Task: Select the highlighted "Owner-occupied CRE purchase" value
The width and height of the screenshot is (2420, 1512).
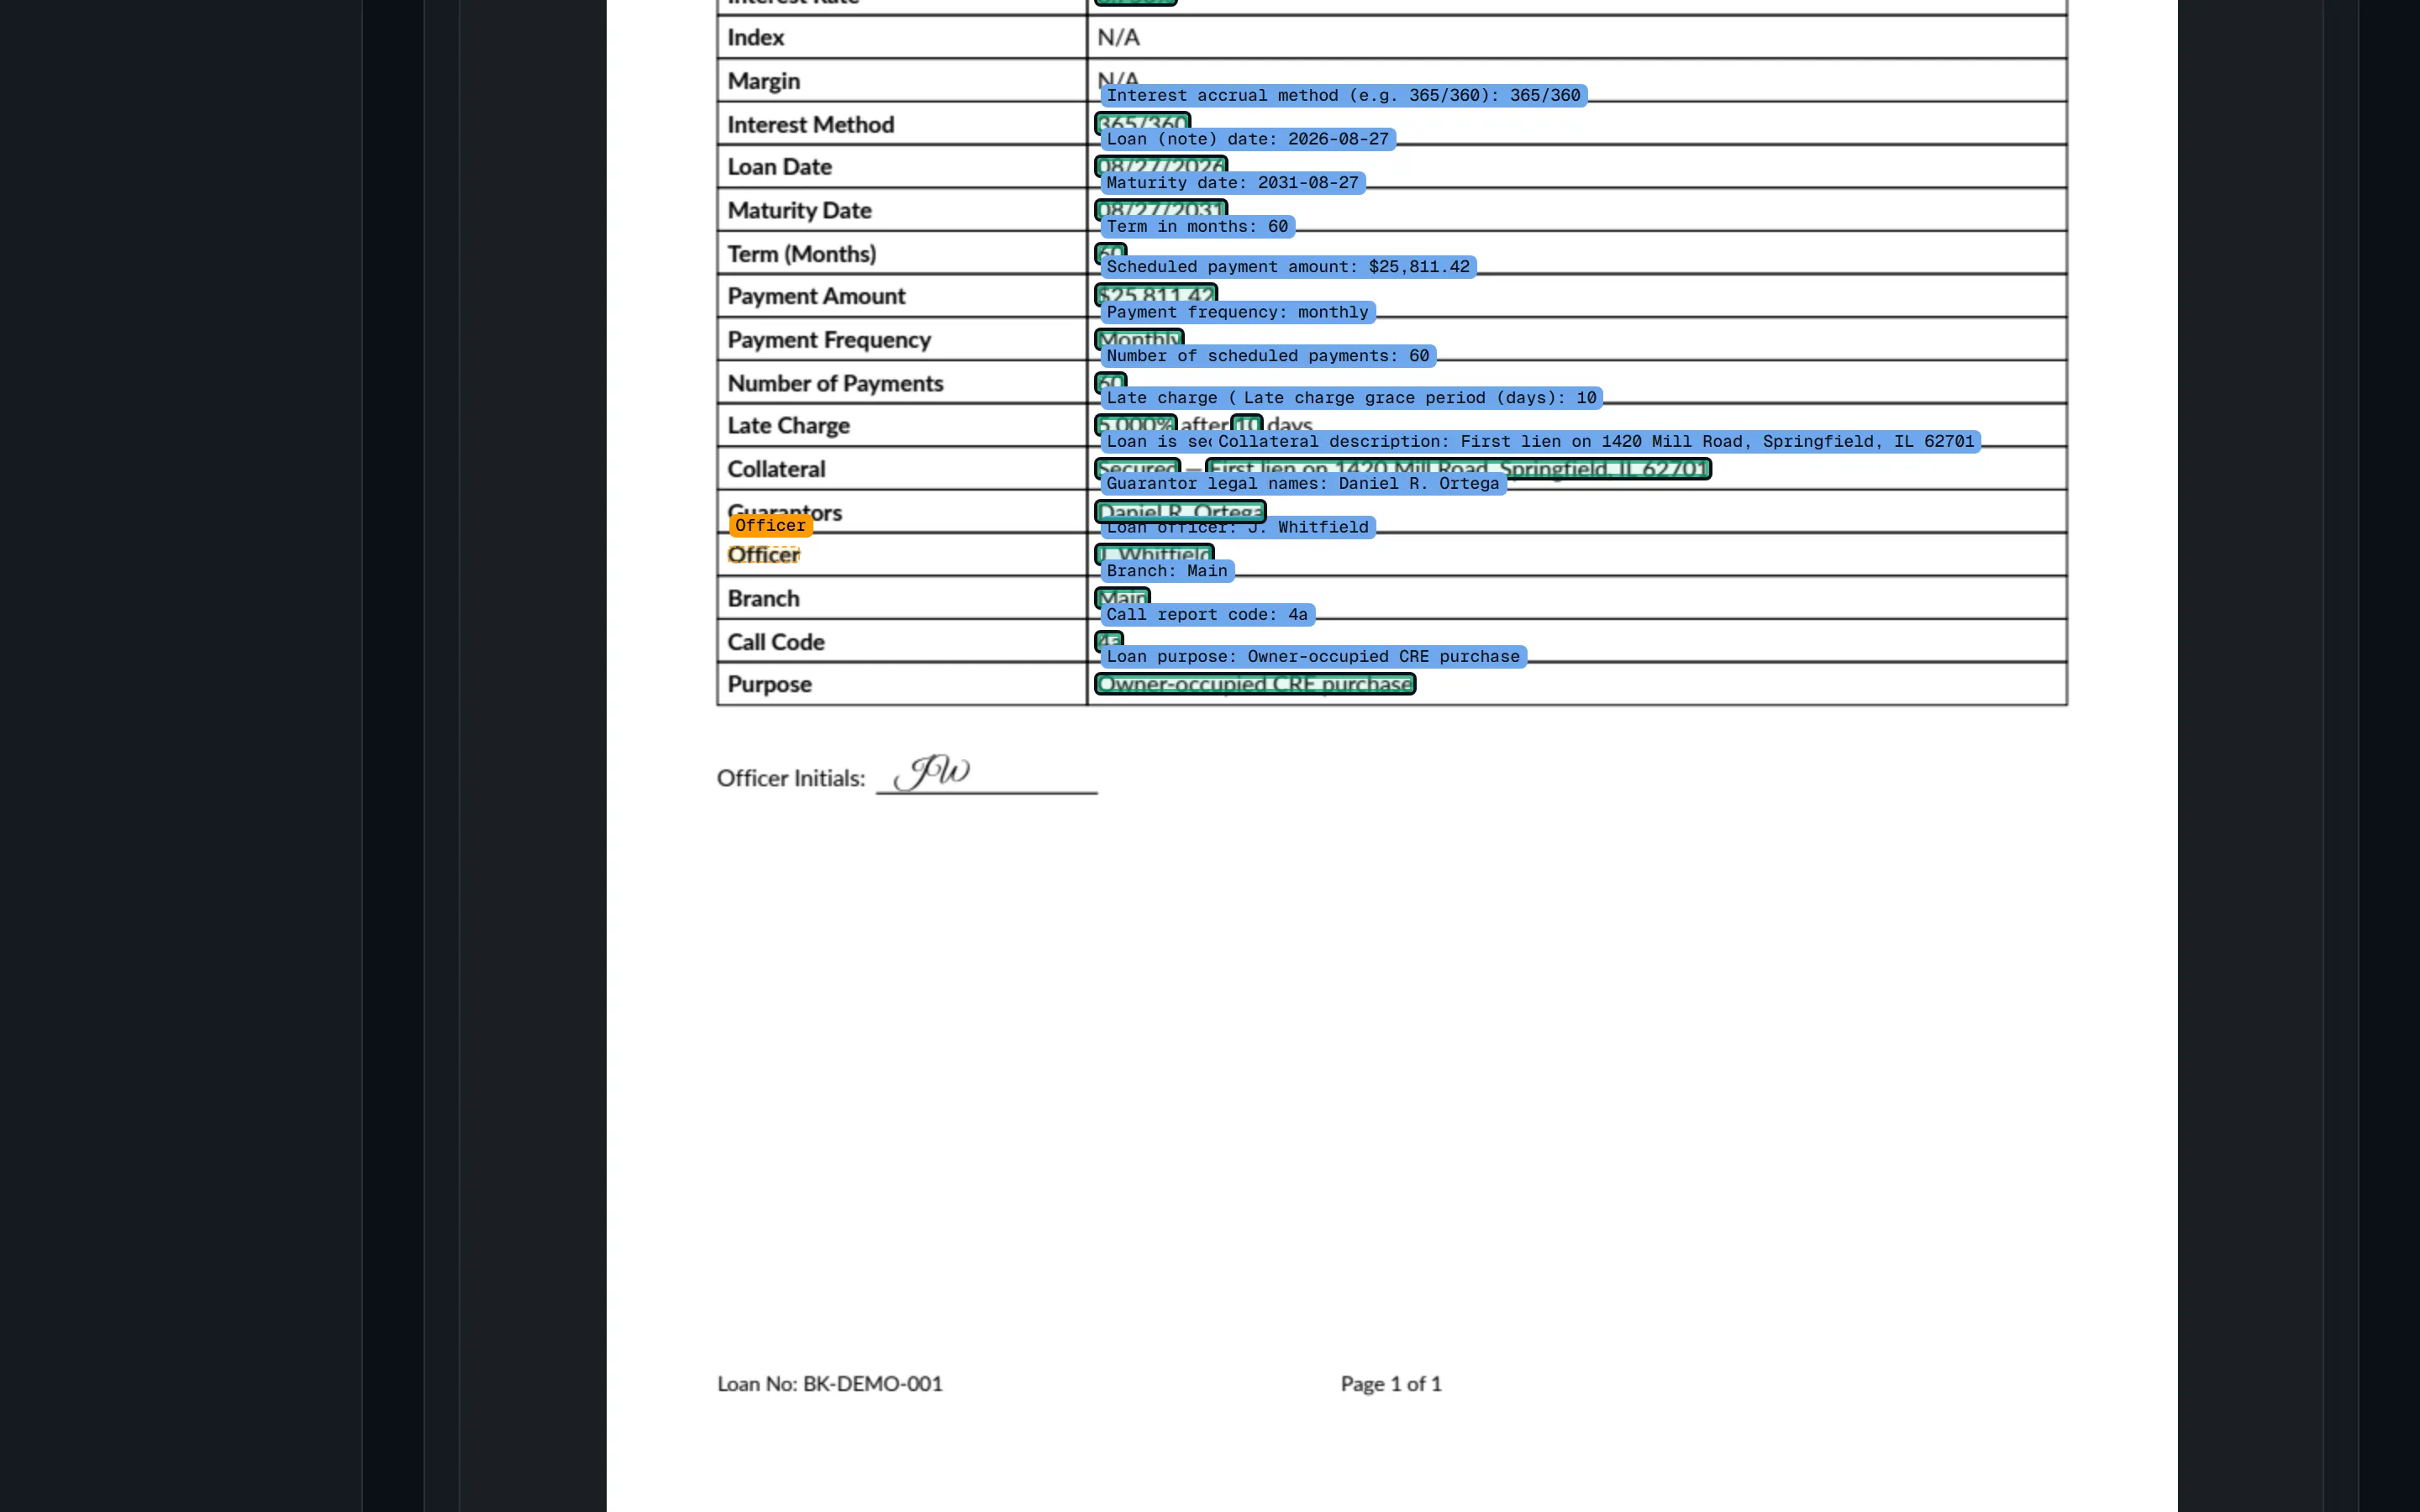Action: tap(1255, 684)
